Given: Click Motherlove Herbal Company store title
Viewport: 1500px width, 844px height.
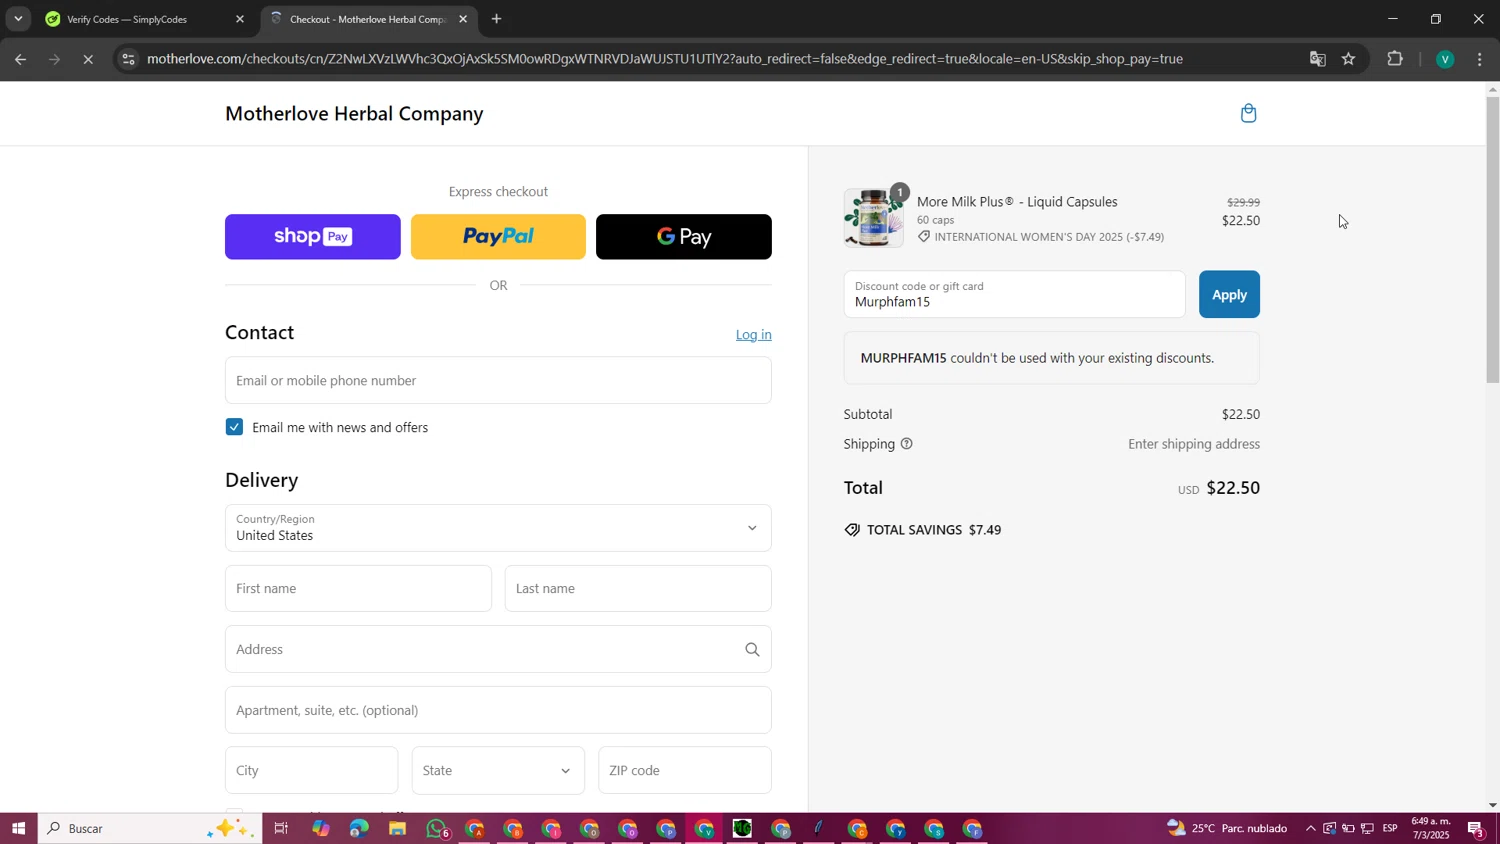Looking at the screenshot, I should point(354,114).
